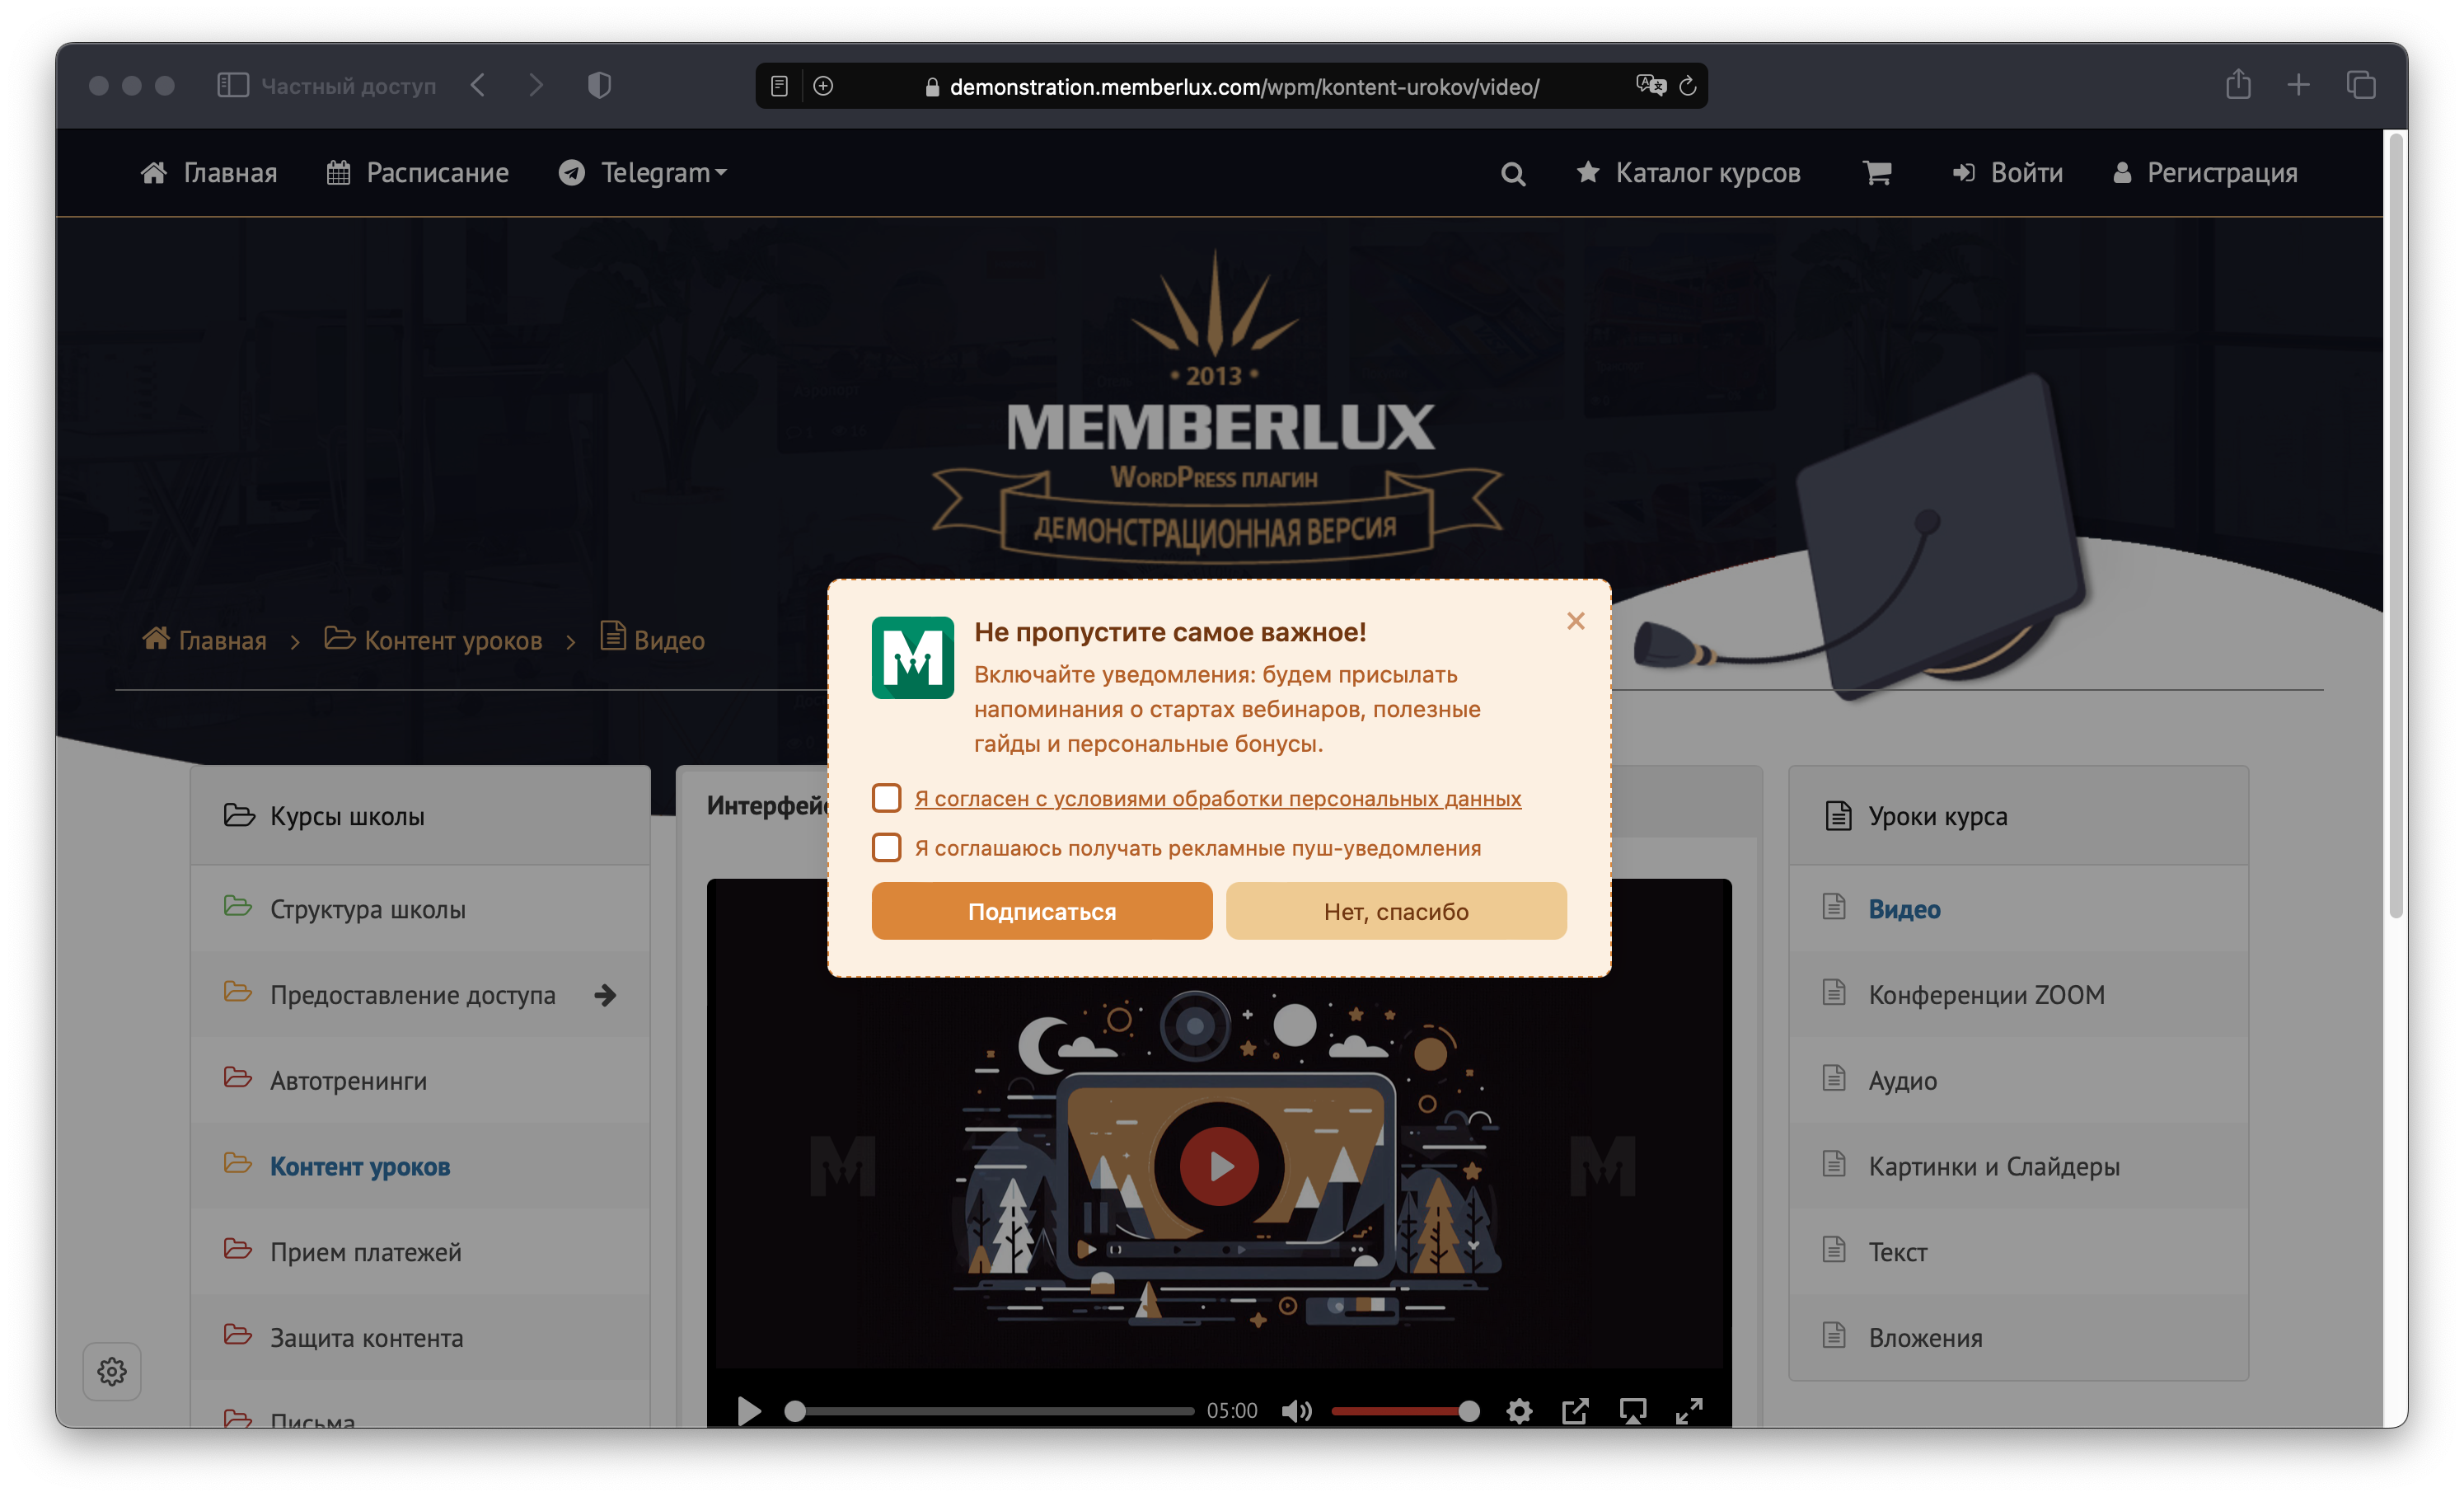The height and width of the screenshot is (1497, 2464).
Task: Select Прием платежей in the courses list
Action: (x=420, y=1252)
